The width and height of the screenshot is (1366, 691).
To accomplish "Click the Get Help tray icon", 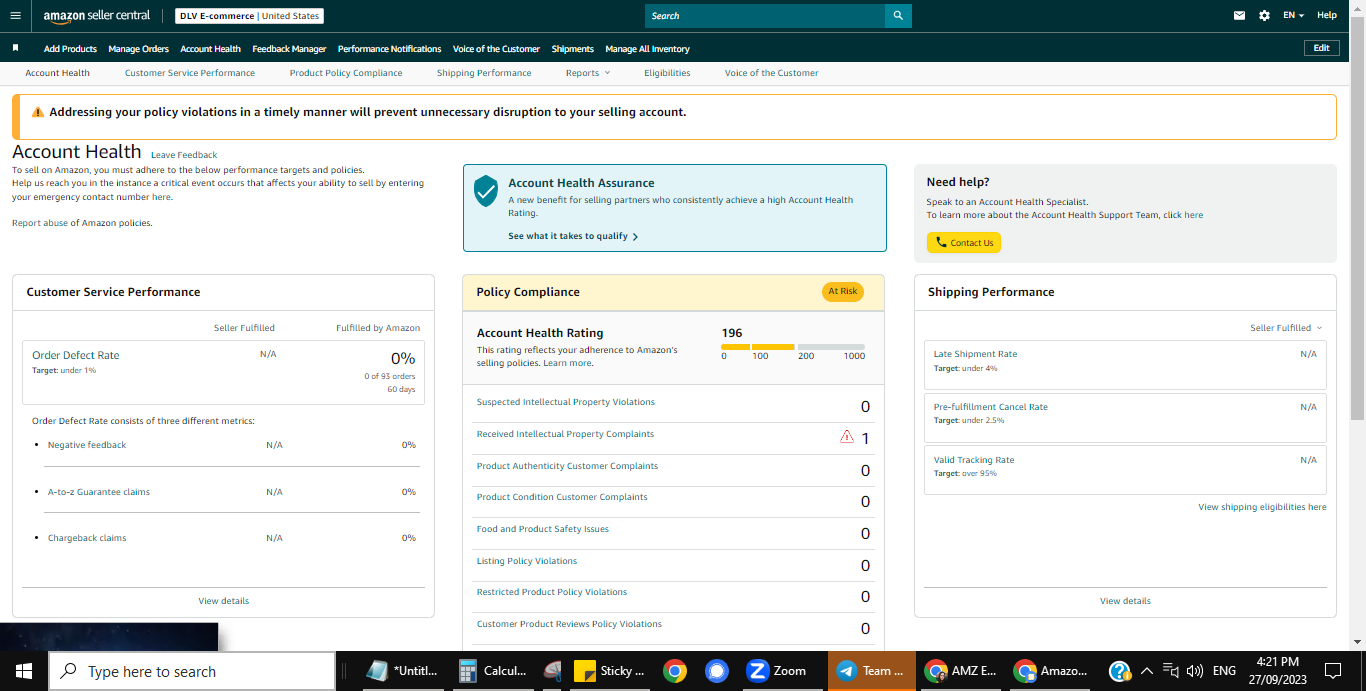I will point(1120,671).
